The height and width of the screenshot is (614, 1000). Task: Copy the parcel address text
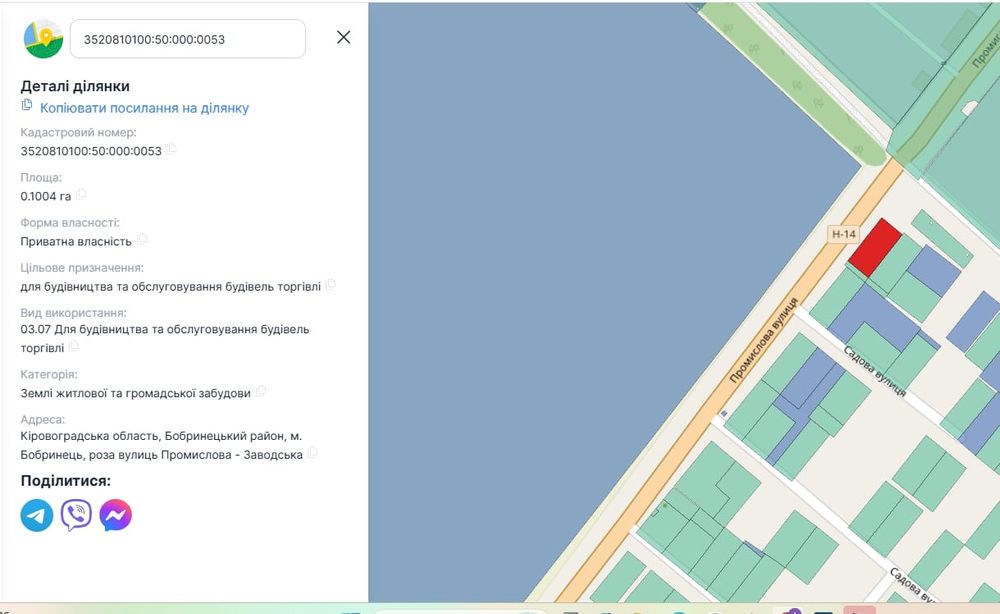(x=313, y=453)
